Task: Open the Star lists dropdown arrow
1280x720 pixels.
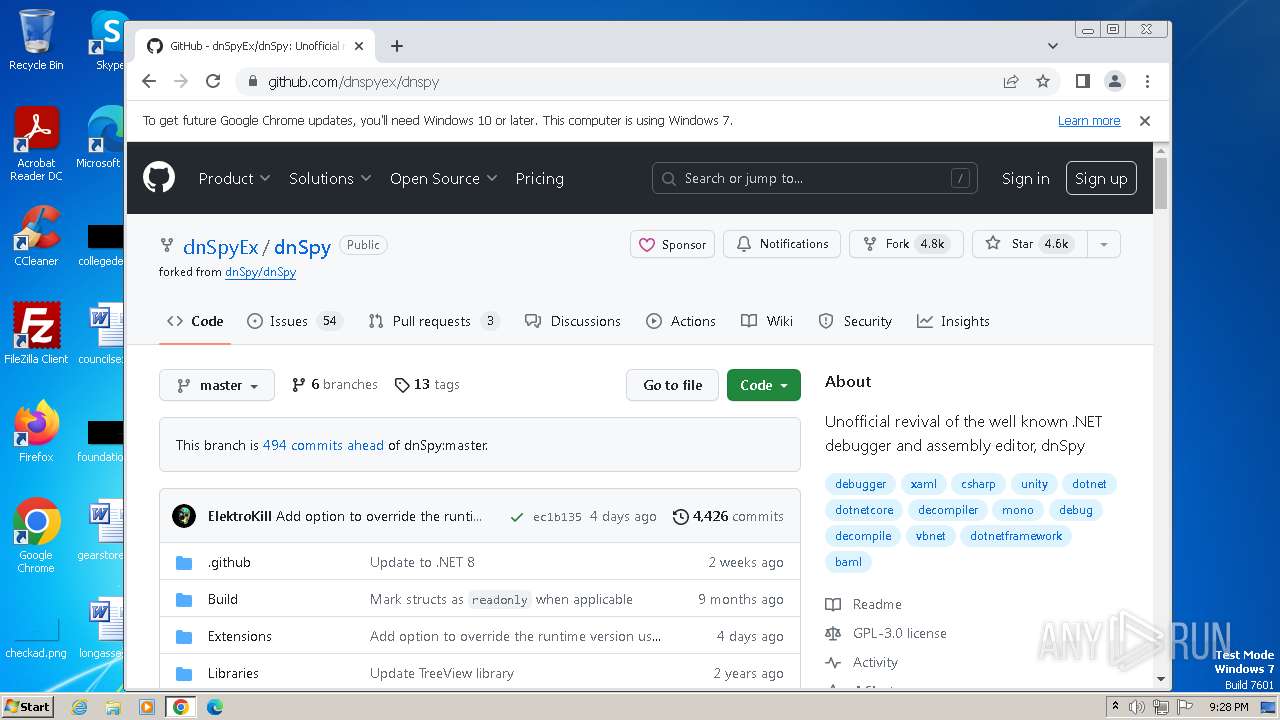Action: click(1103, 244)
